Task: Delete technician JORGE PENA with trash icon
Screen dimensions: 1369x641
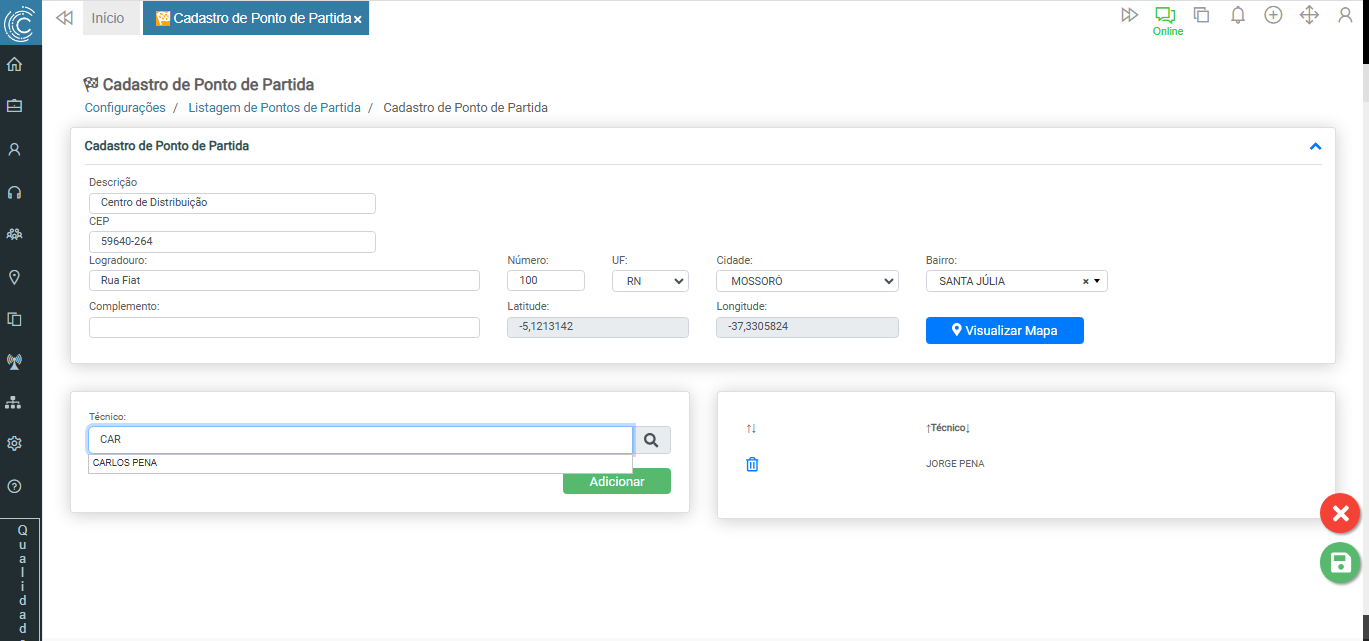Action: click(x=752, y=464)
